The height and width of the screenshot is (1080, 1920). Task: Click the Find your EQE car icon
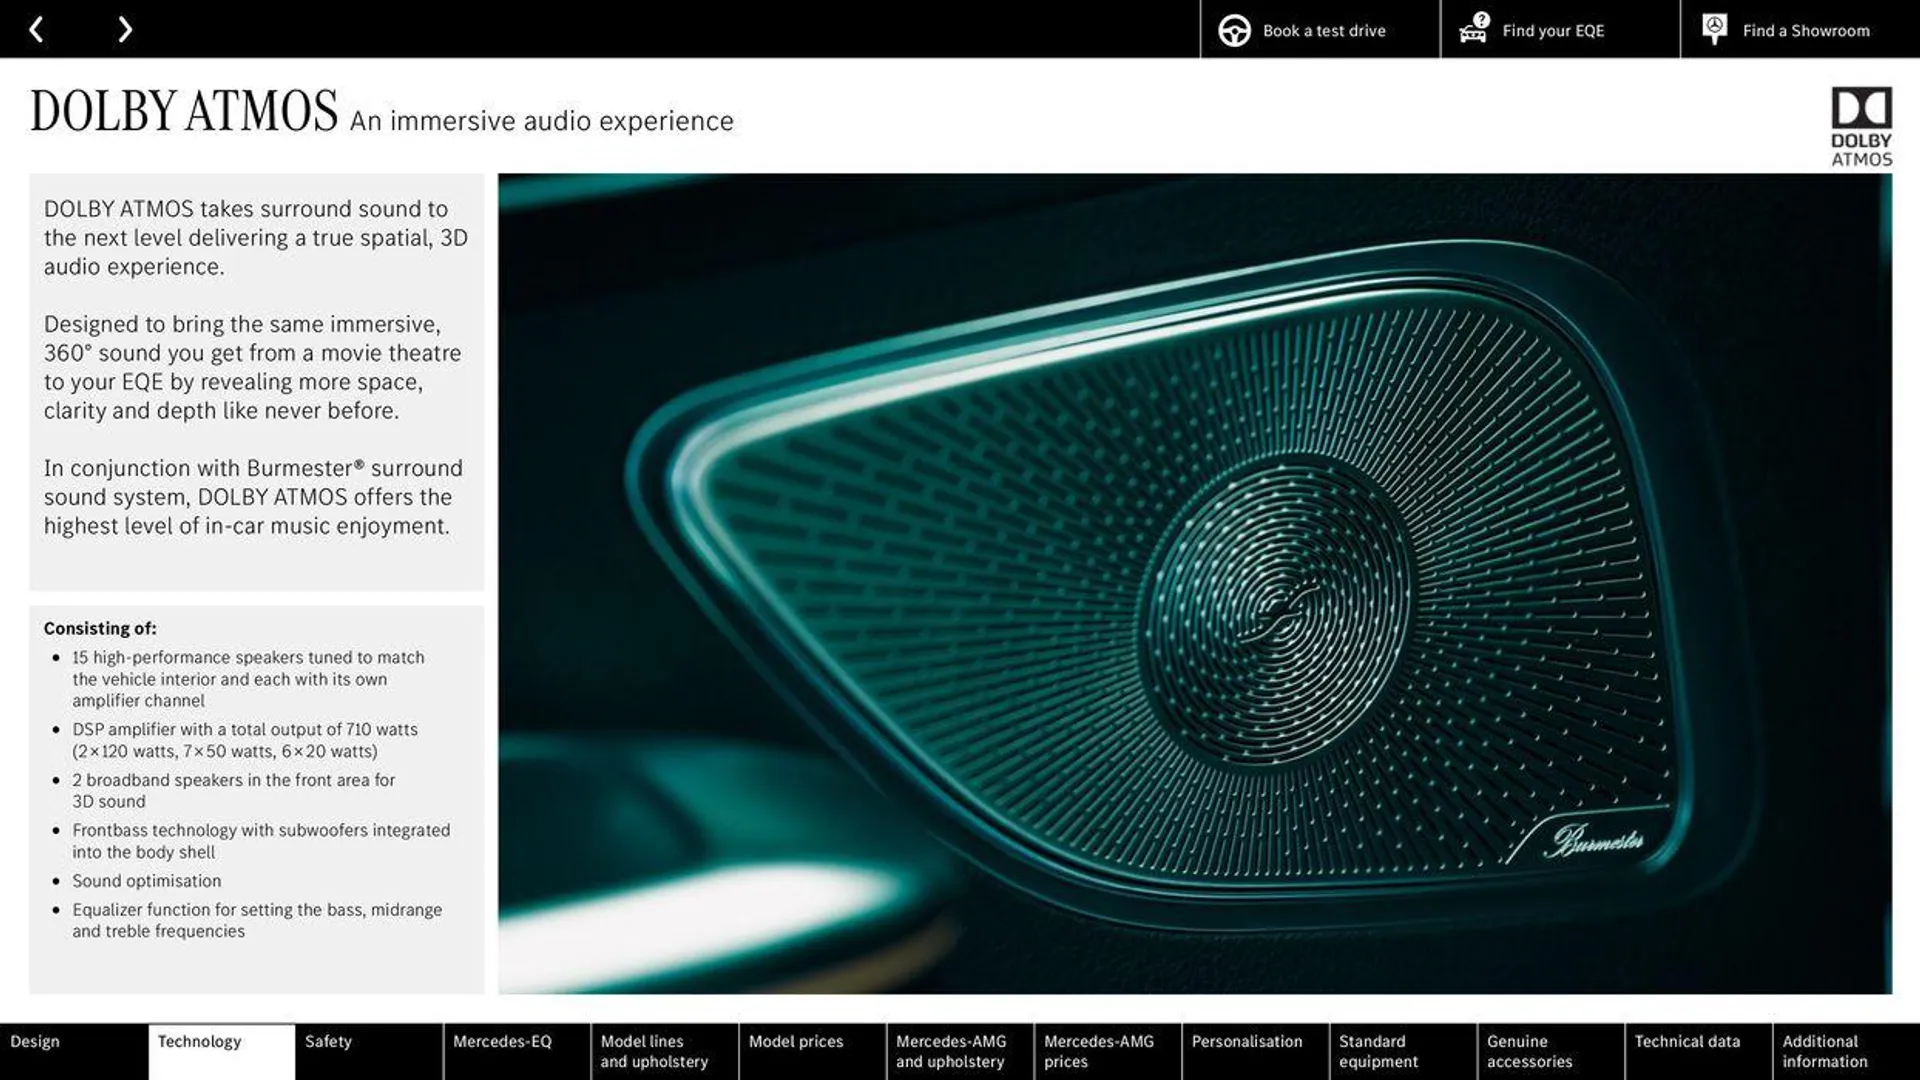tap(1474, 28)
